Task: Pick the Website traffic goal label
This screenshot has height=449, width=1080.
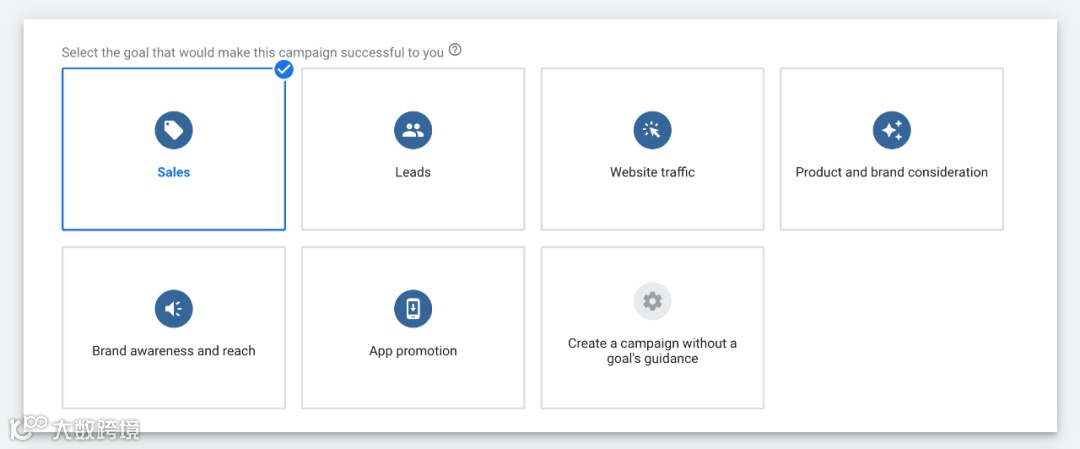Action: 652,172
